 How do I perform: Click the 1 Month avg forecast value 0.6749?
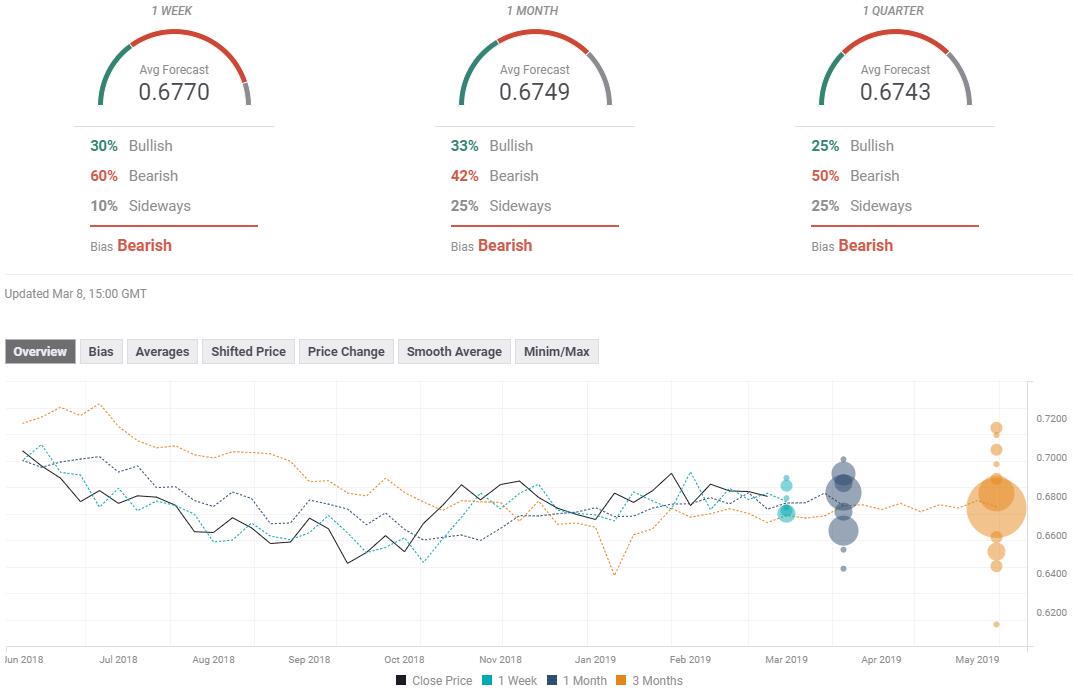pos(534,92)
